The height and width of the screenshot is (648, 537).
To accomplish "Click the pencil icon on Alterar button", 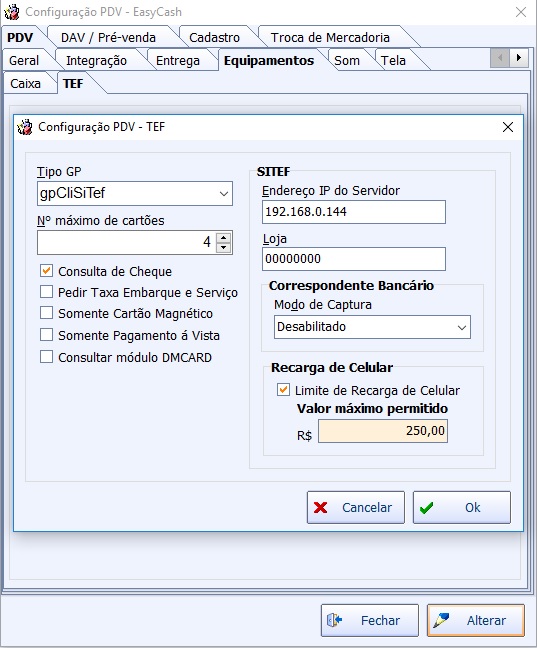I will [441, 620].
